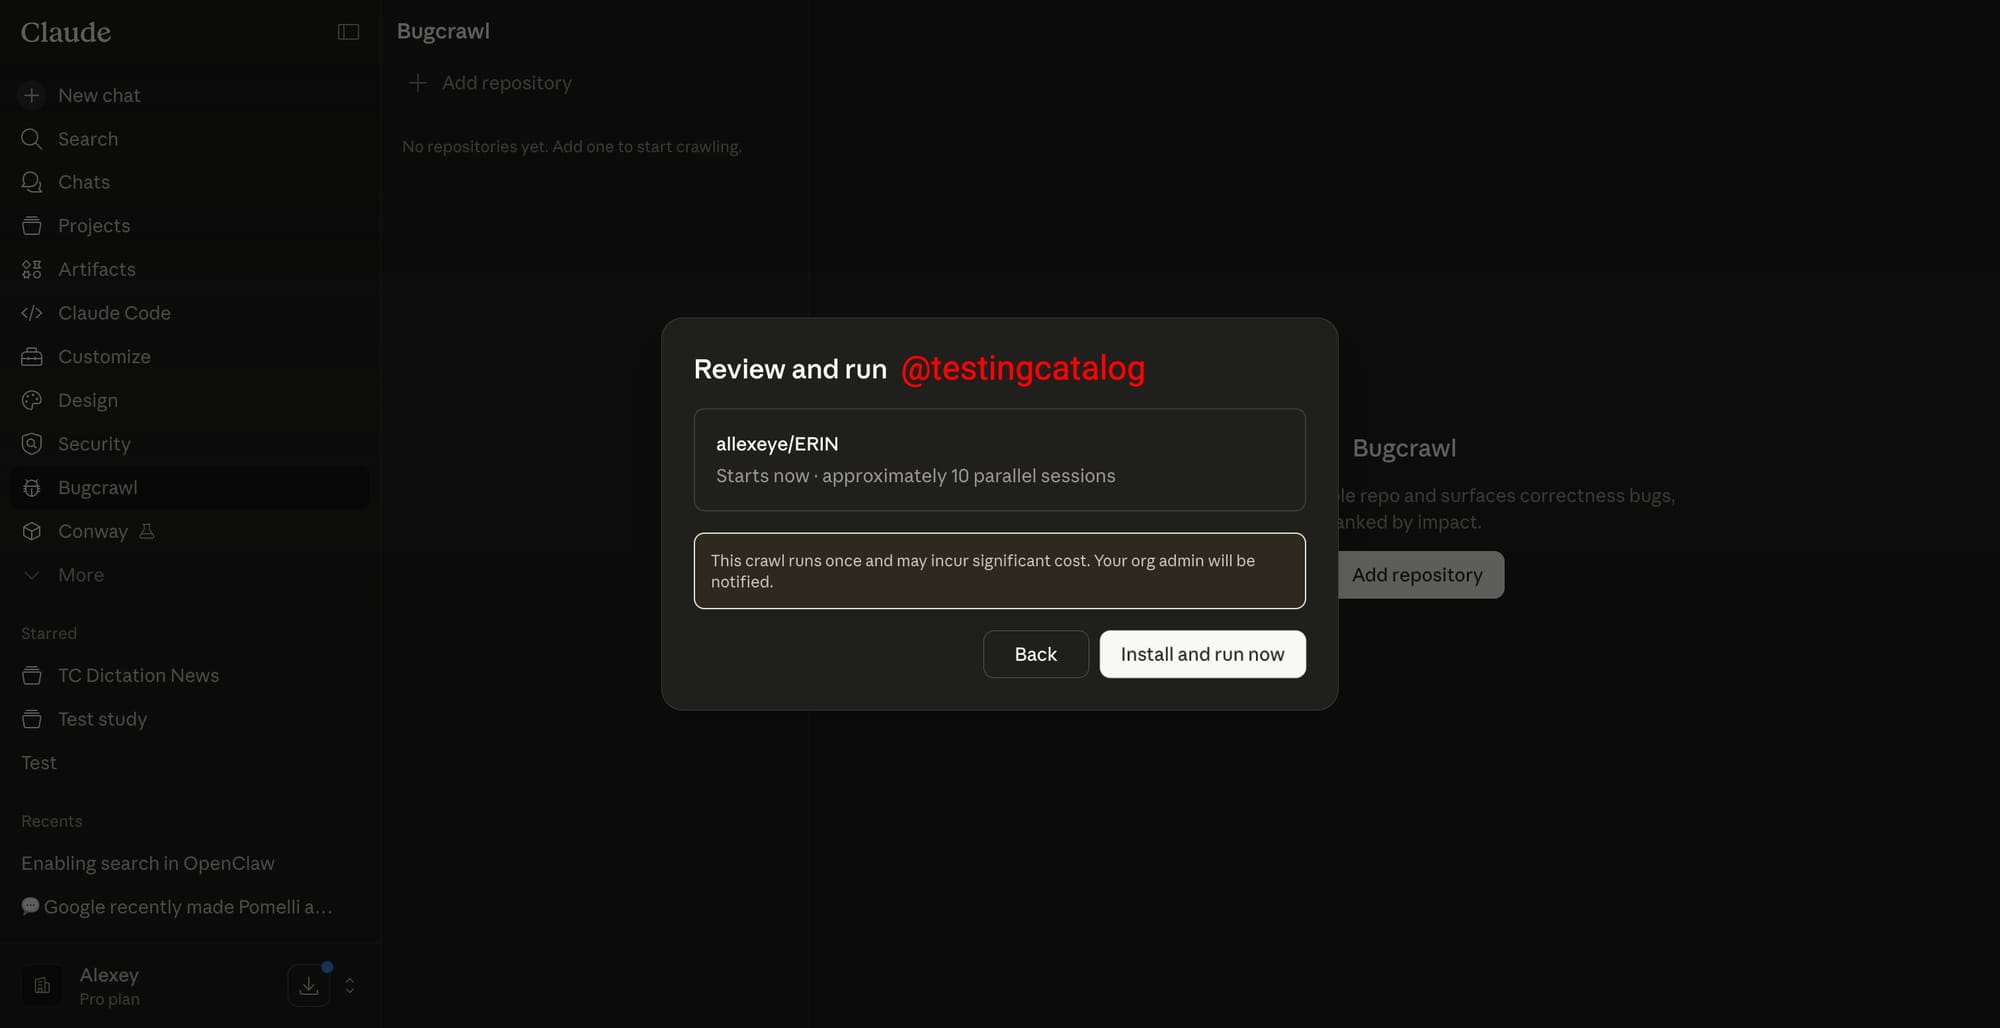
Task: Click the Starred section label
Action: click(x=49, y=633)
